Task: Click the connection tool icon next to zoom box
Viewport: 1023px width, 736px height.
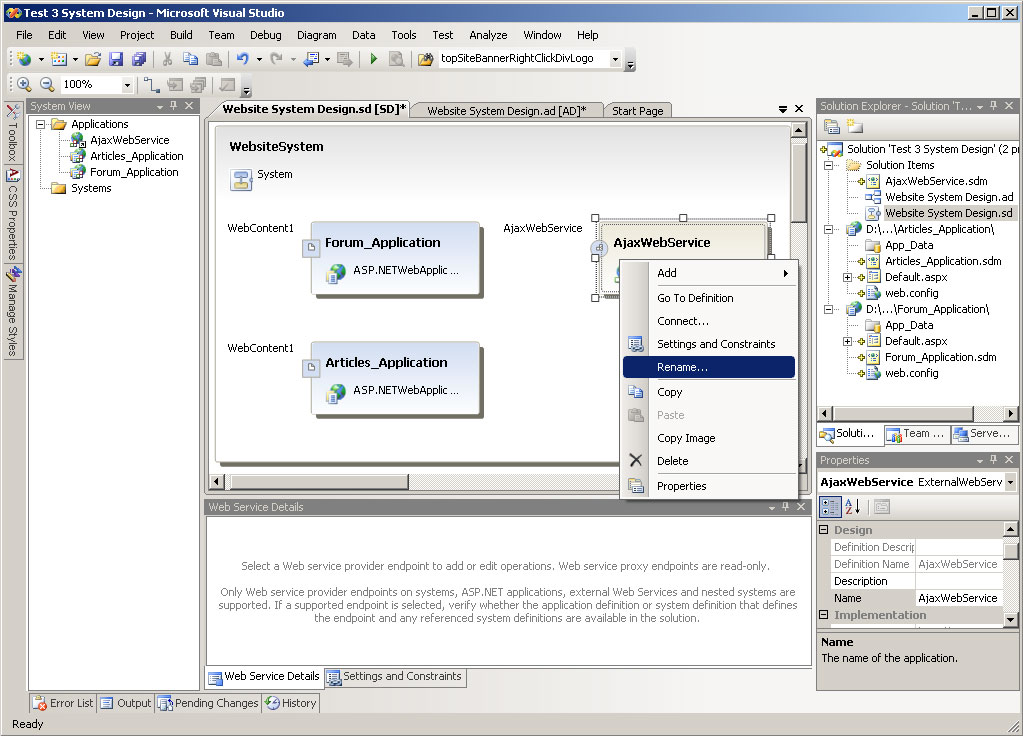Action: coord(151,84)
